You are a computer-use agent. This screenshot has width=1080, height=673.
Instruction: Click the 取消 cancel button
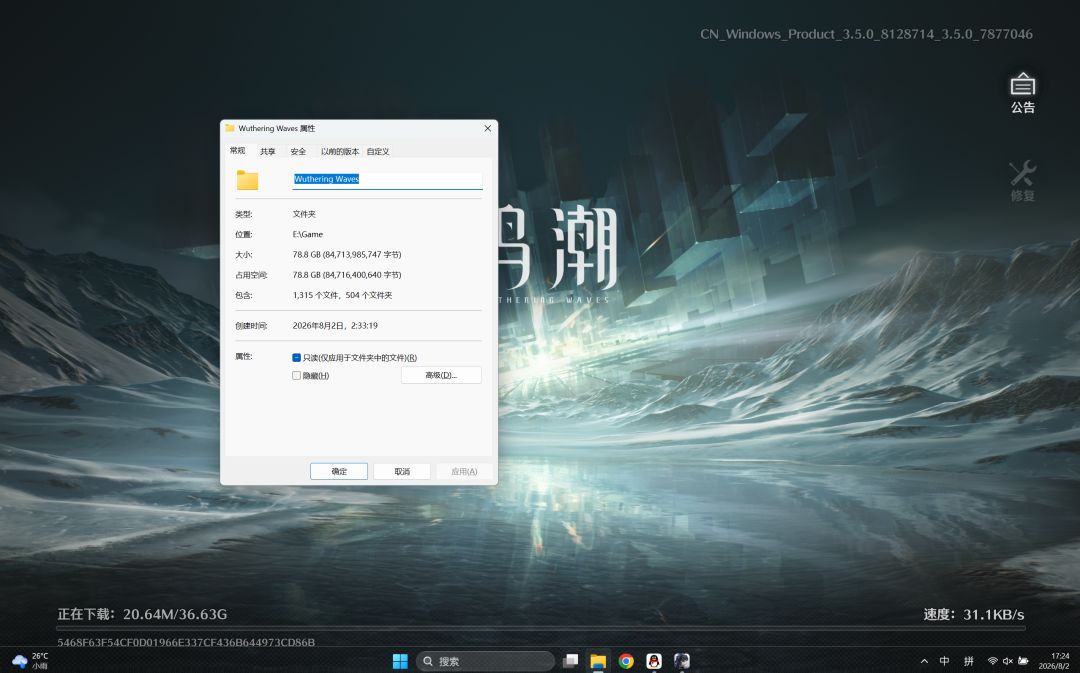pos(402,471)
